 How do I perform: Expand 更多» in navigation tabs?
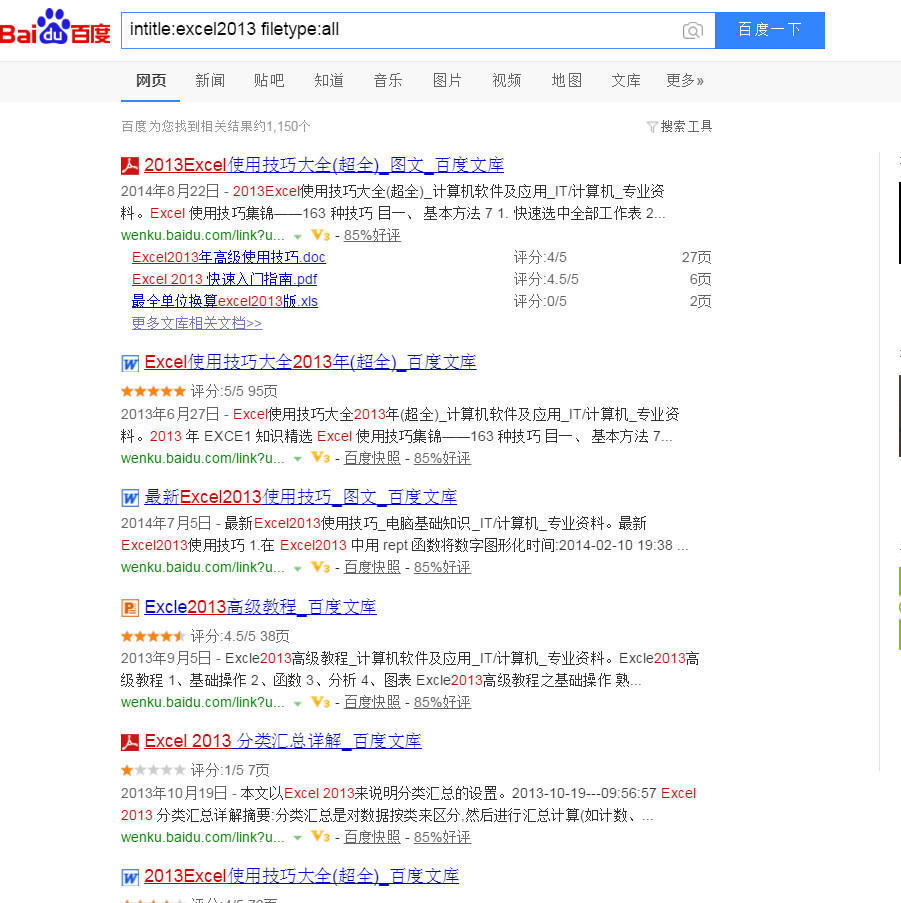(685, 81)
